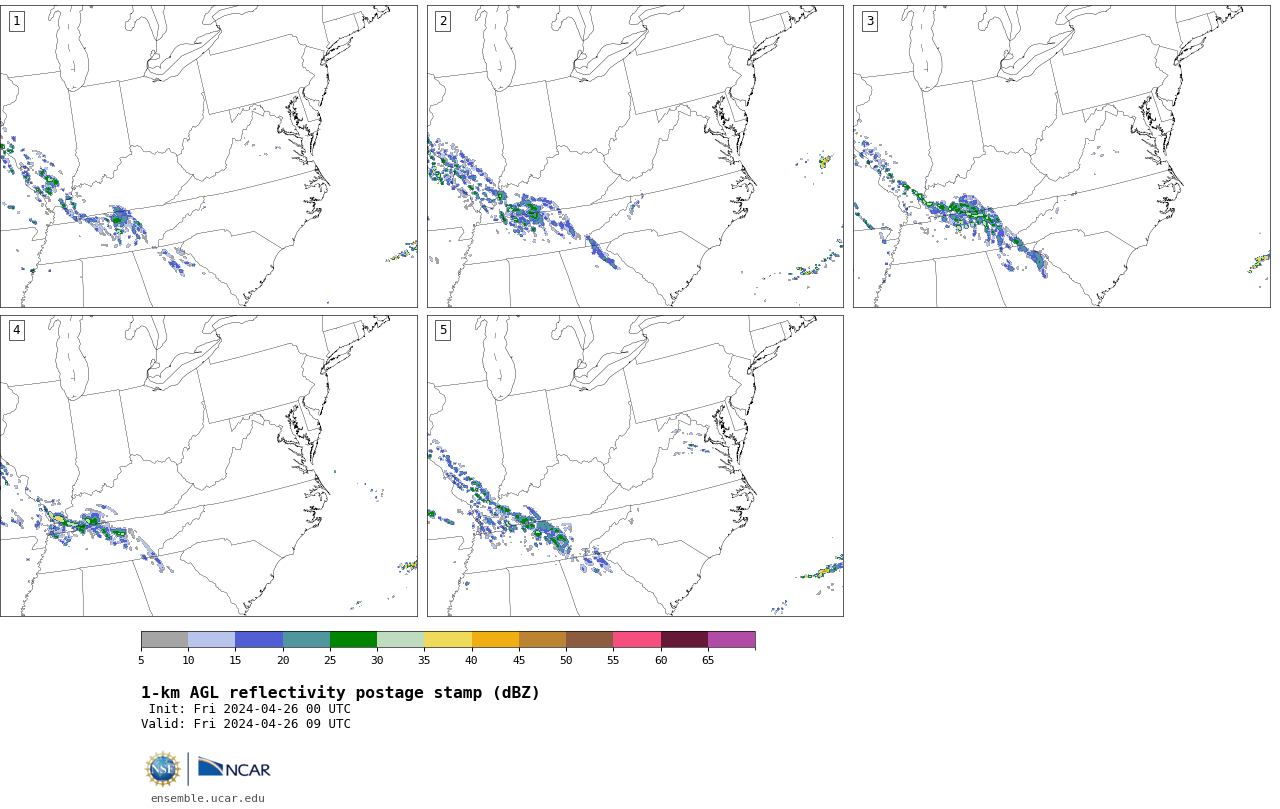Select the gray 5-10 dBZ swatch
The height and width of the screenshot is (809, 1280).
click(x=164, y=640)
